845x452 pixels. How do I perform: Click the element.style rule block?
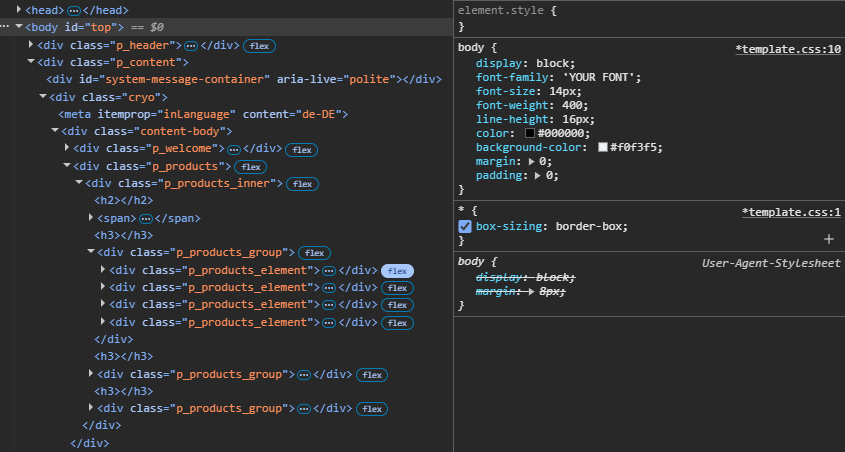pos(649,19)
